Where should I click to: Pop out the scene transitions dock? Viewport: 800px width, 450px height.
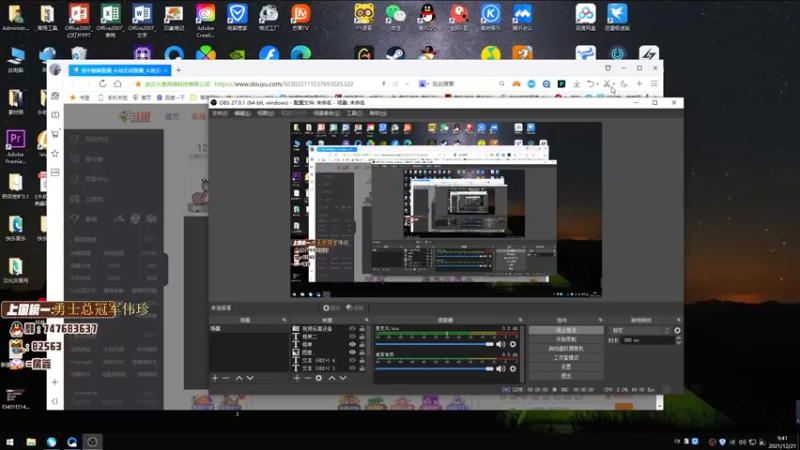point(679,320)
